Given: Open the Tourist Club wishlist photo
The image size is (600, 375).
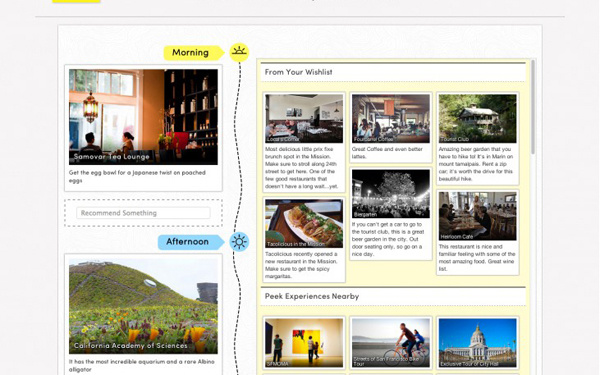Looking at the screenshot, I should tap(478, 119).
